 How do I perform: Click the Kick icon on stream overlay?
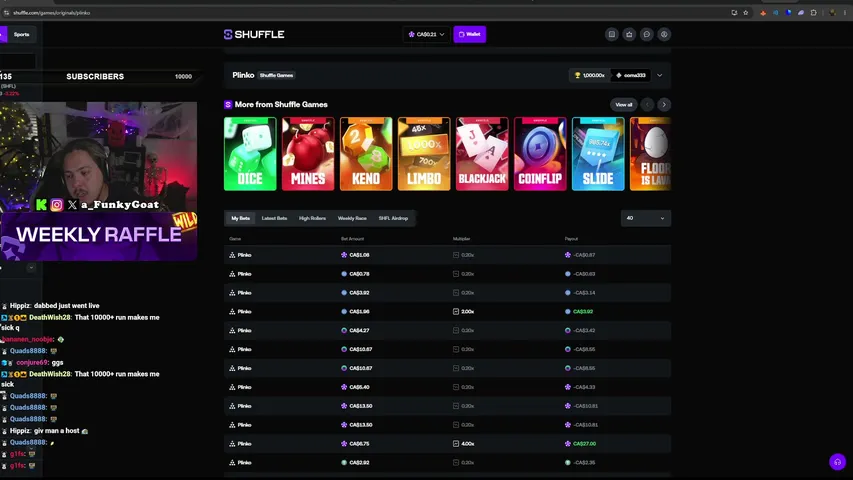41,205
